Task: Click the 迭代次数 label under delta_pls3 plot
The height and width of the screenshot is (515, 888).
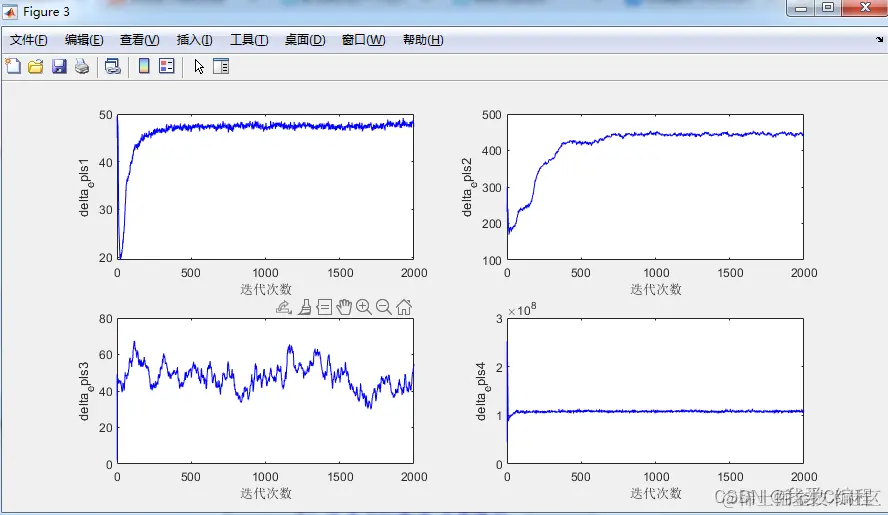Action: point(266,493)
